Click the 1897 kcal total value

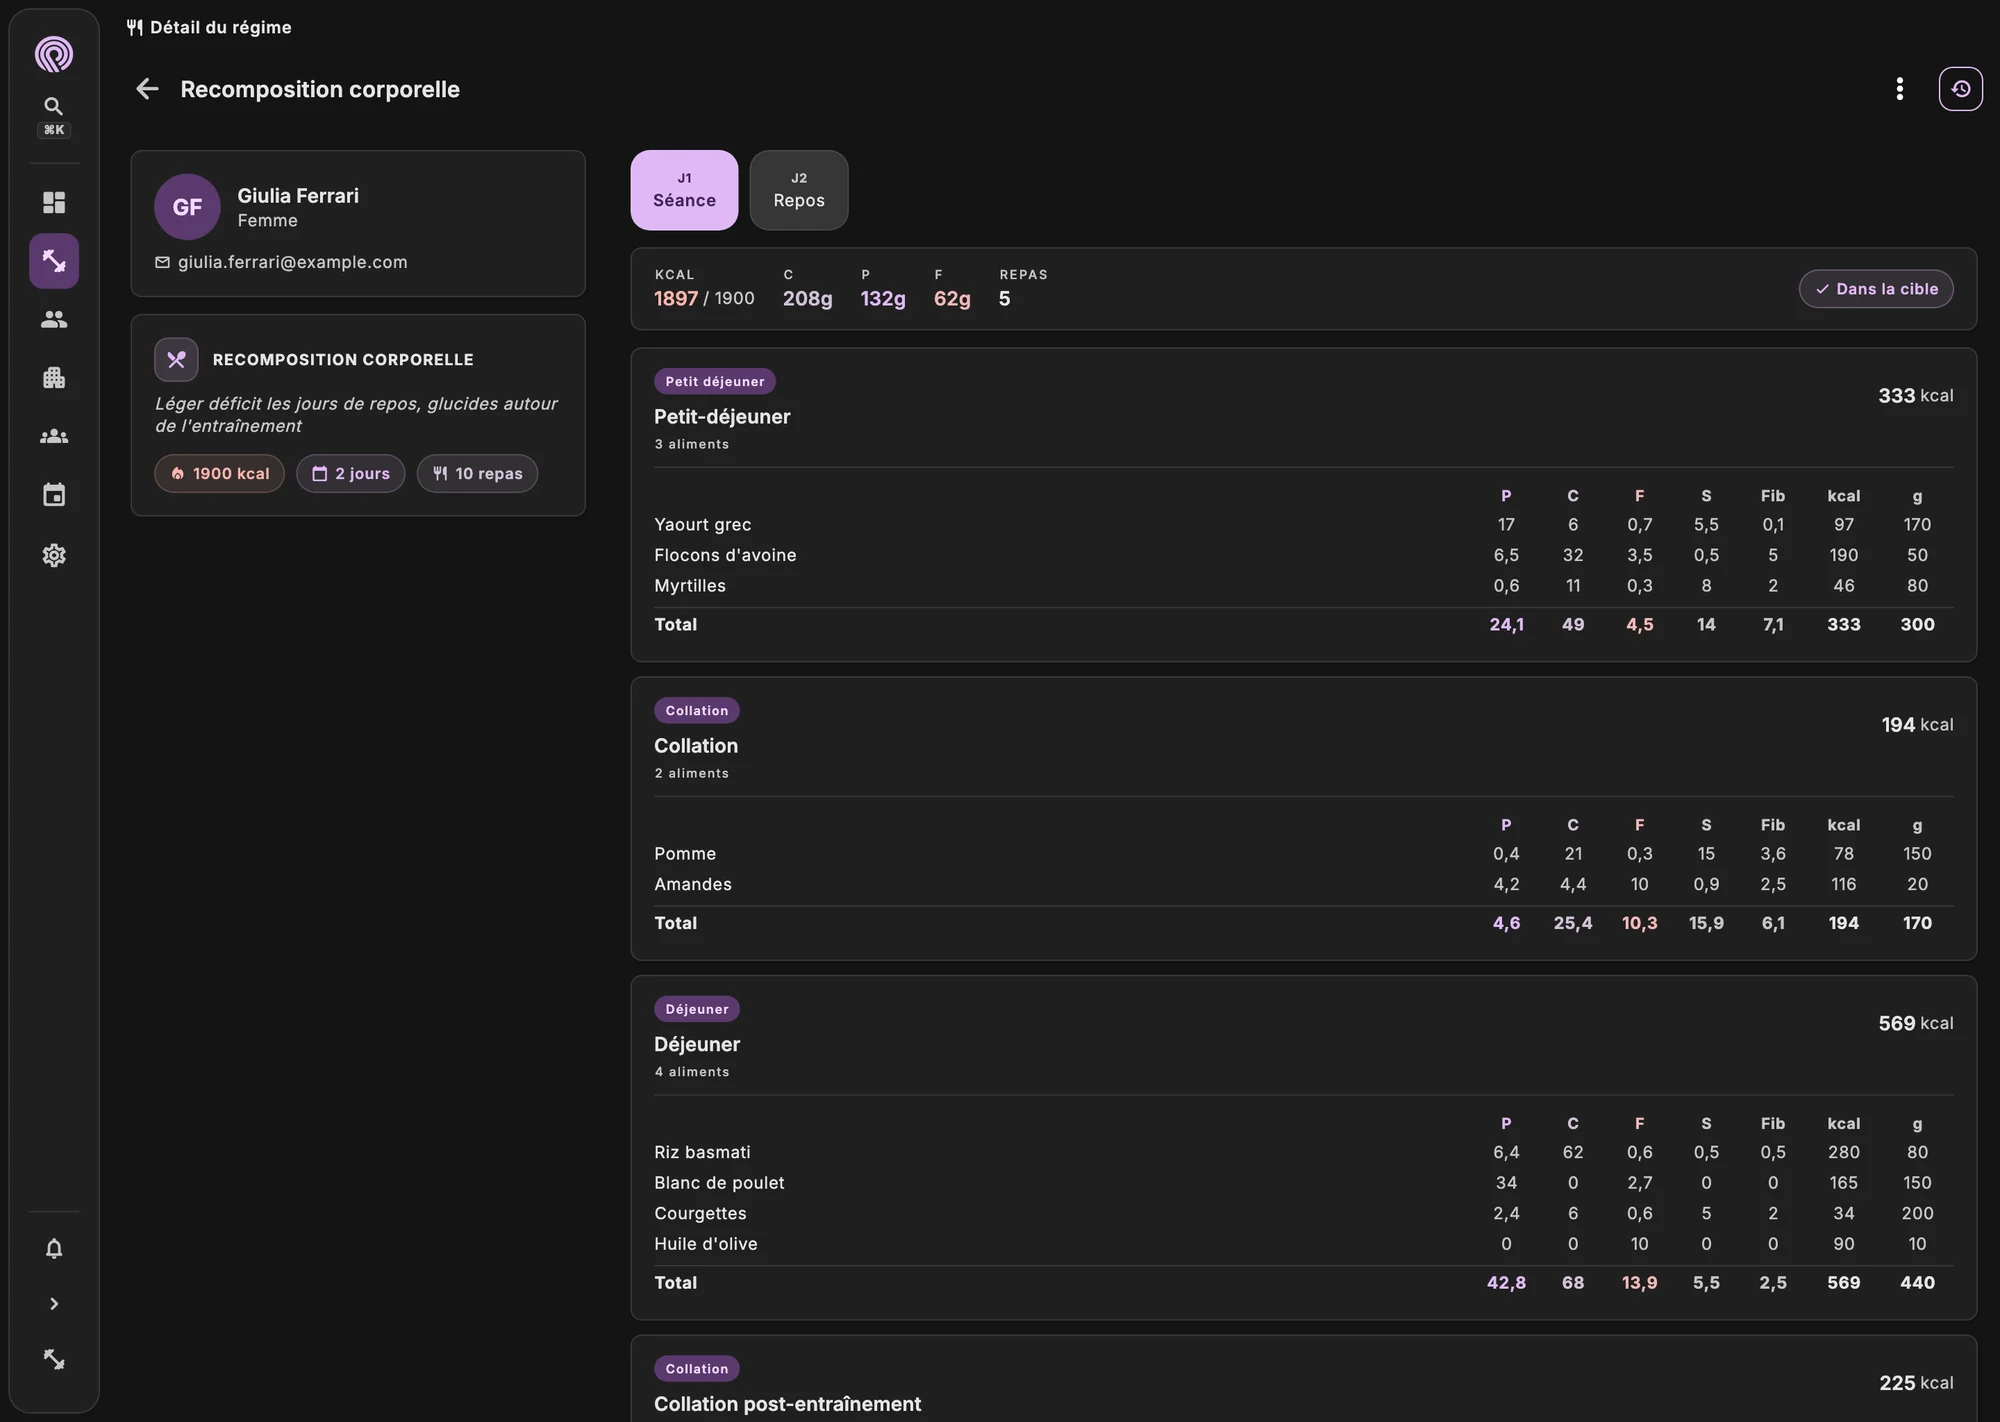point(676,298)
